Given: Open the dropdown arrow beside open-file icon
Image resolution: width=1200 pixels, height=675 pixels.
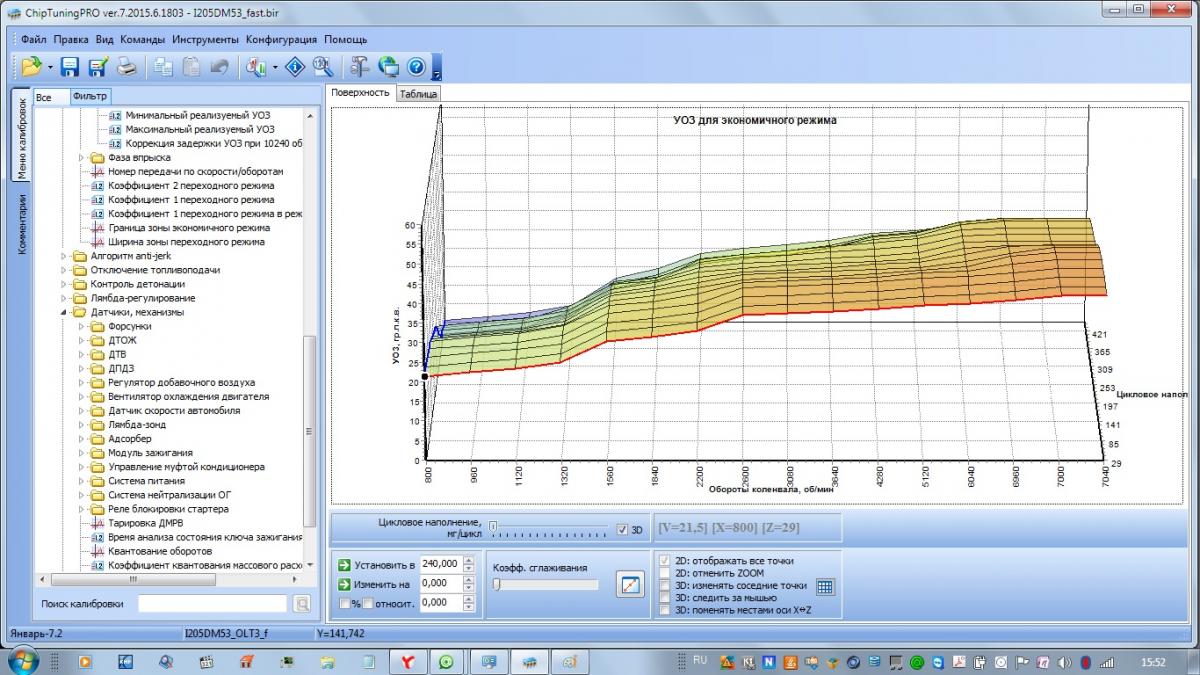Looking at the screenshot, I should [x=50, y=68].
